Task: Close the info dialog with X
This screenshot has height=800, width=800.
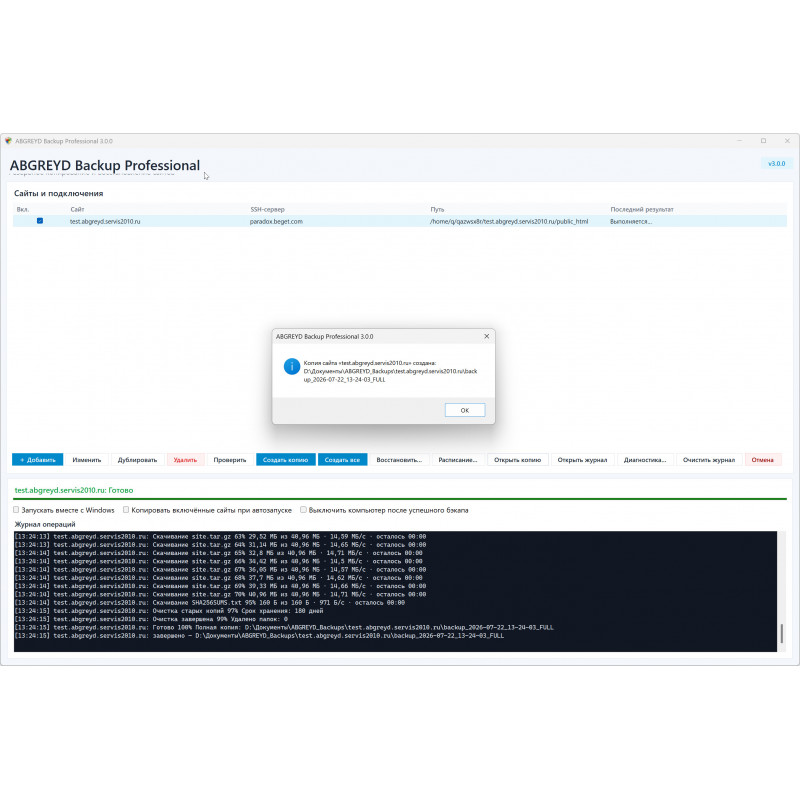Action: click(486, 336)
